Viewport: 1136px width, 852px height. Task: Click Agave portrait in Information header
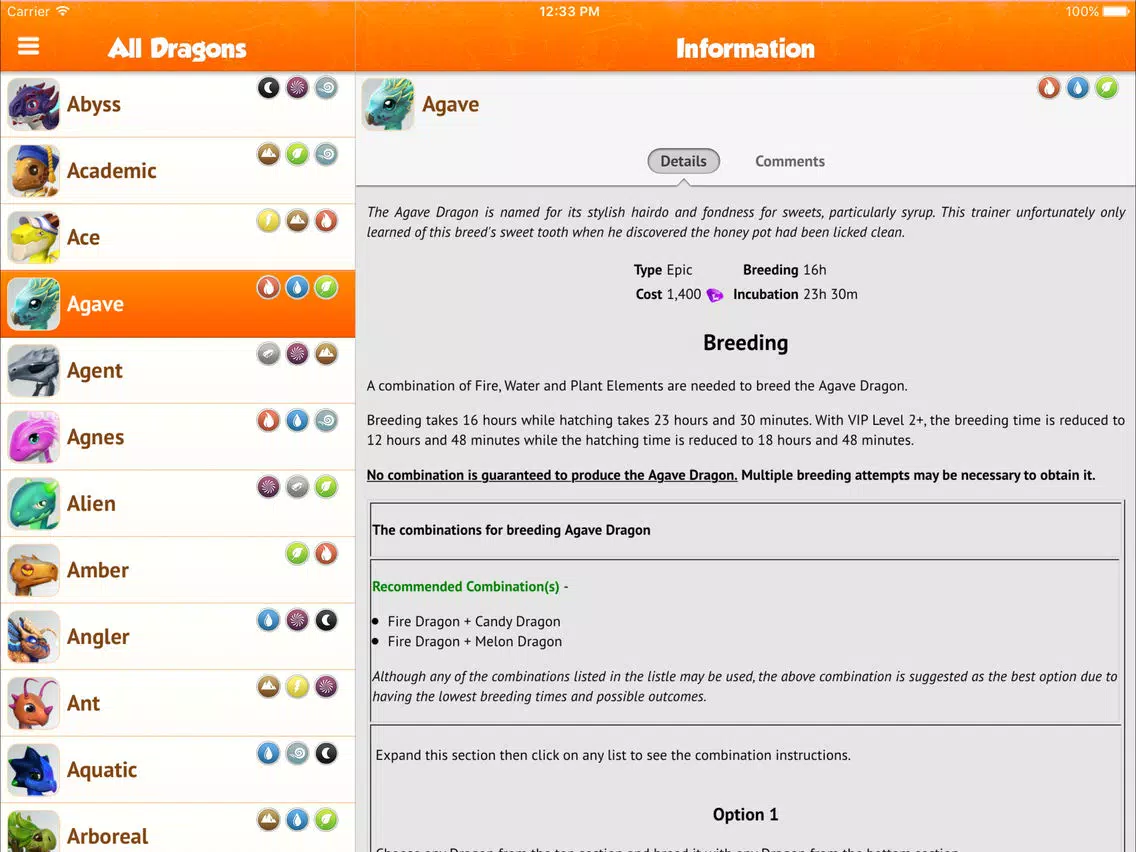pyautogui.click(x=388, y=104)
